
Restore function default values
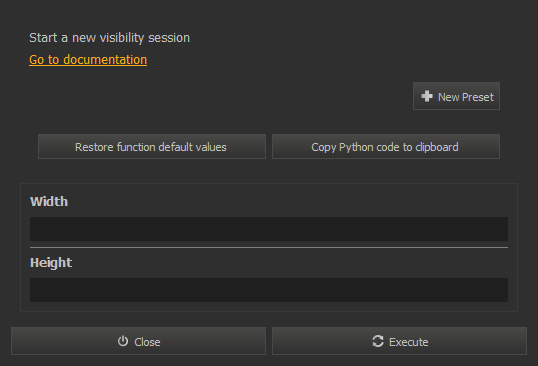click(x=152, y=147)
